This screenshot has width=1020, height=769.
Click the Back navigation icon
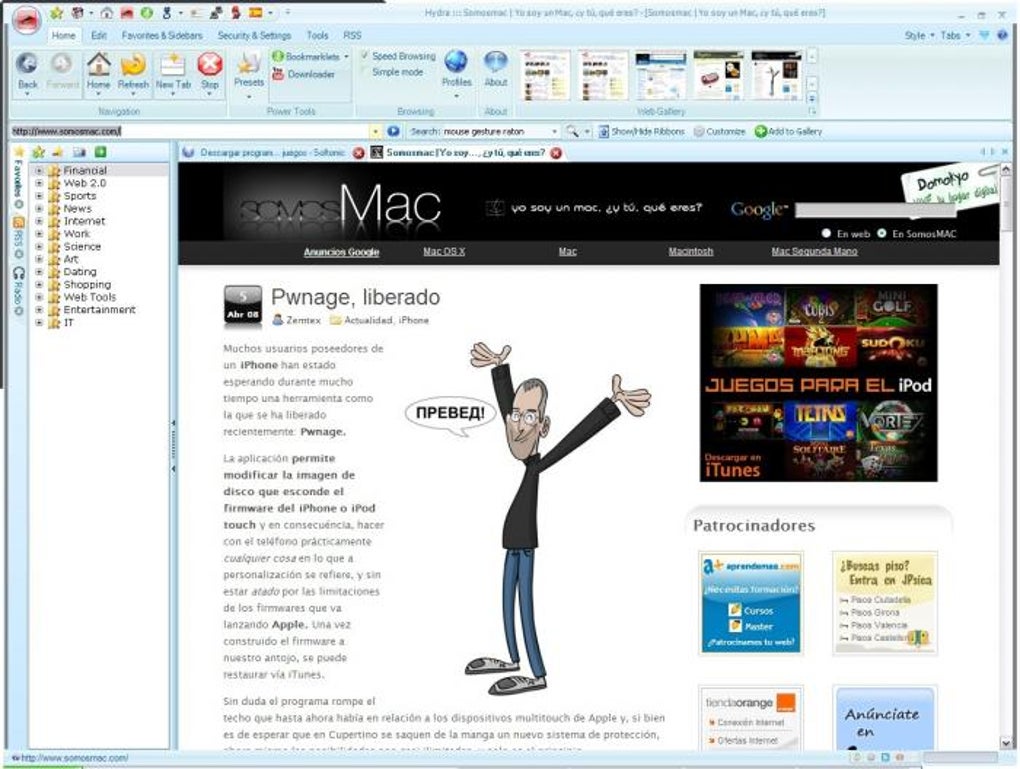point(27,64)
